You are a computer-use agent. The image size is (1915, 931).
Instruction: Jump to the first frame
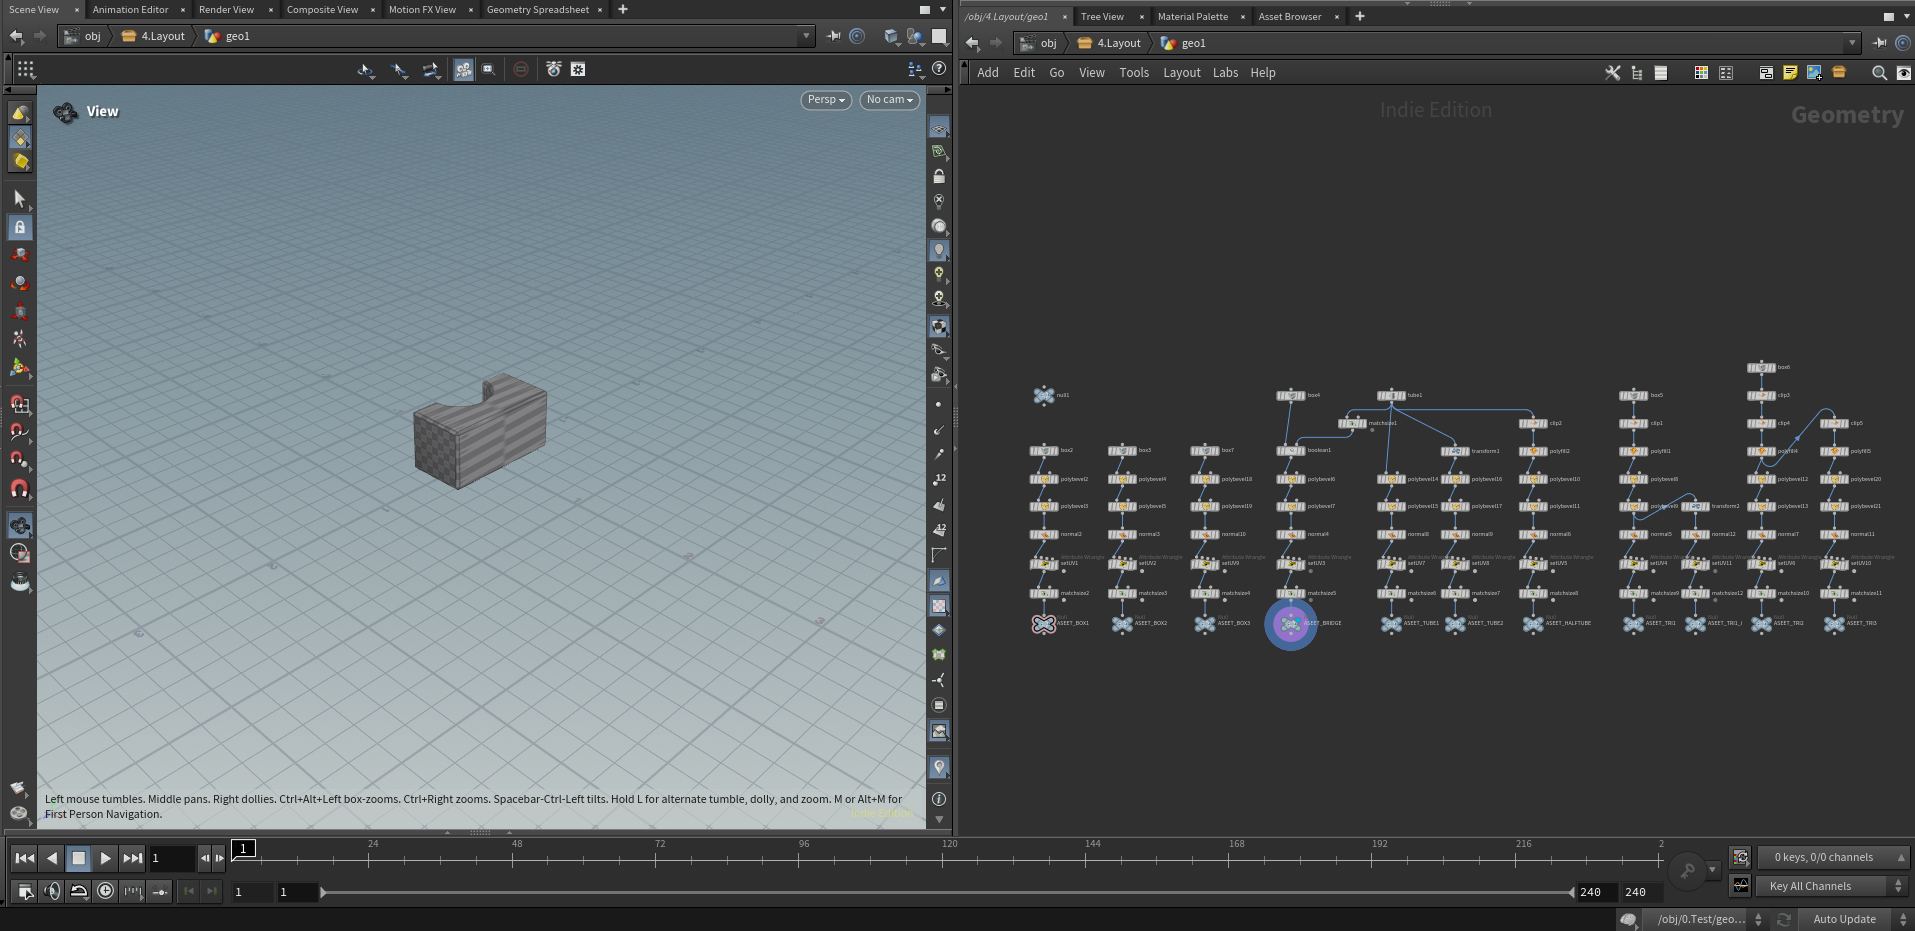click(x=25, y=858)
